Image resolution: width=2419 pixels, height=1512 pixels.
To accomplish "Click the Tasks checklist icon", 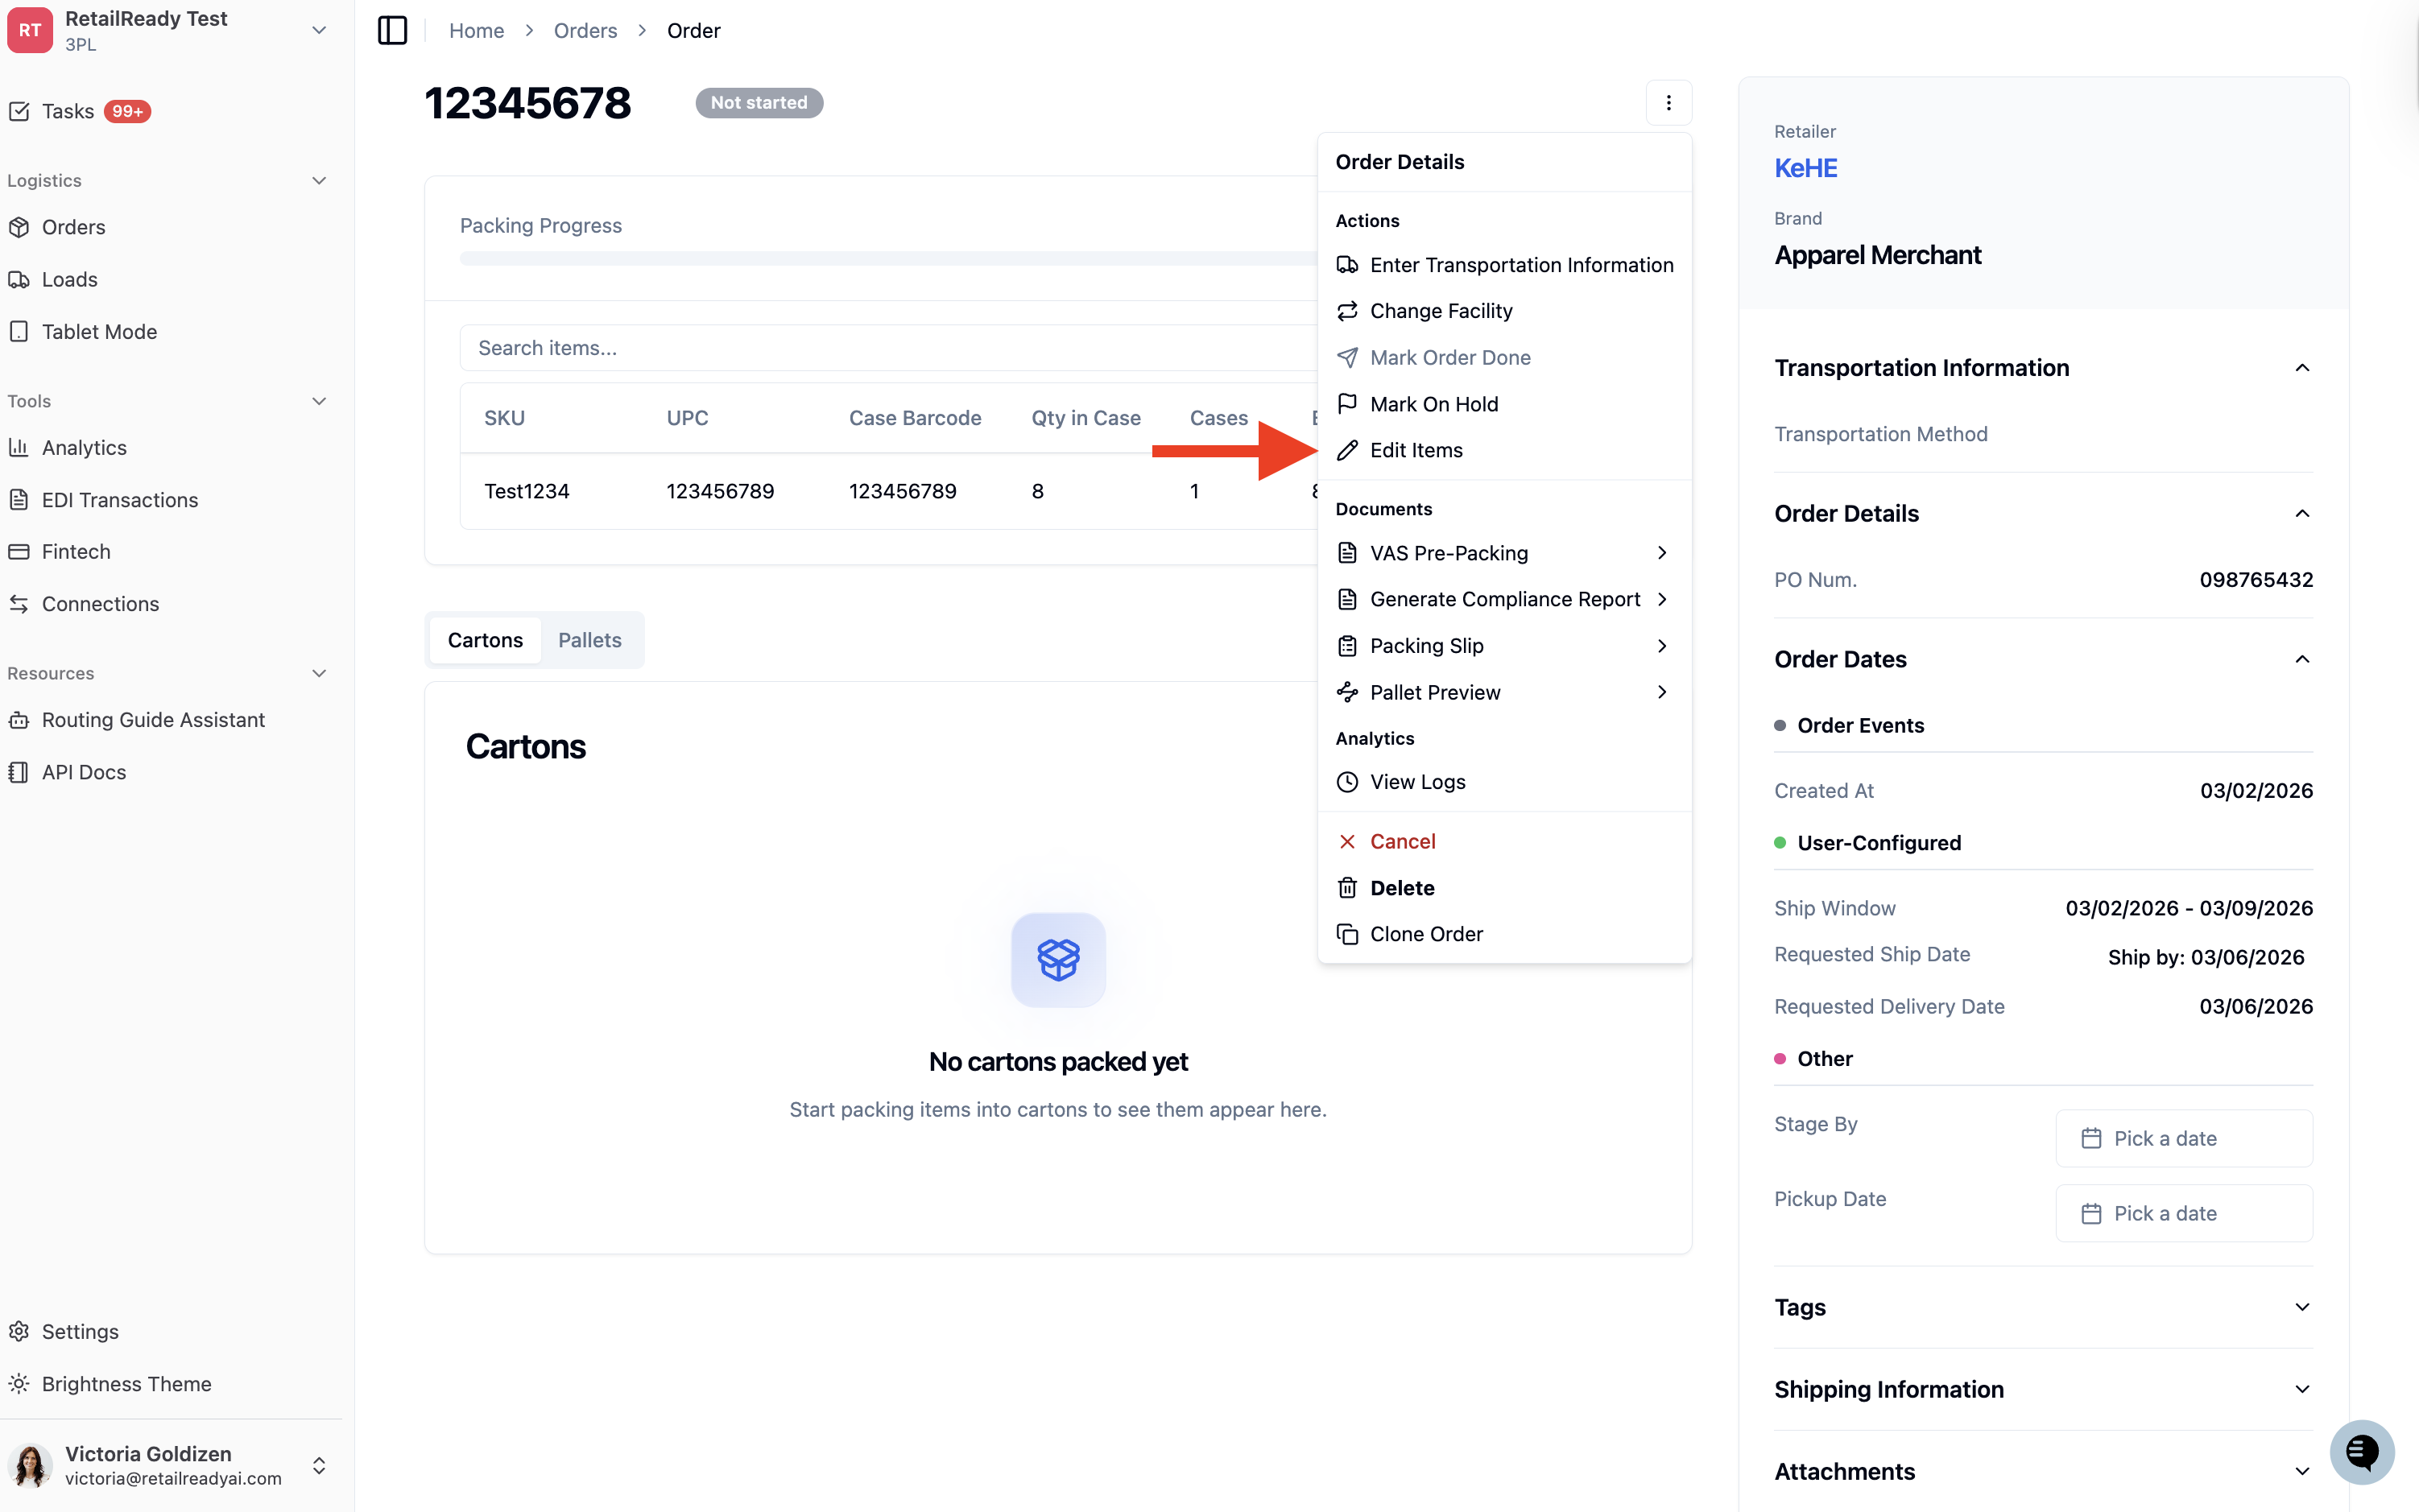I will point(19,111).
